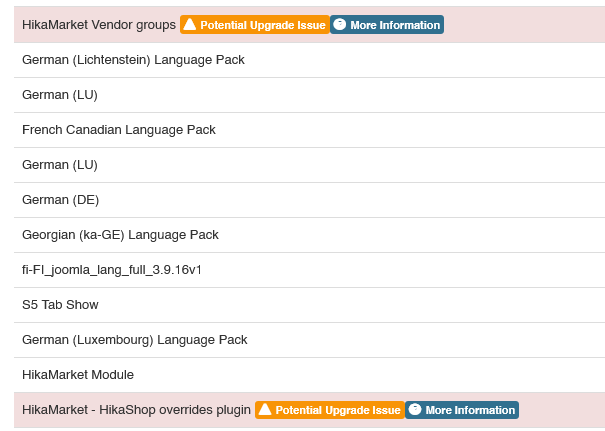Select fi-FI_joomla_lang_full_3.9.16v1 row
This screenshot has height=431, width=605.
pyautogui.click(x=309, y=270)
